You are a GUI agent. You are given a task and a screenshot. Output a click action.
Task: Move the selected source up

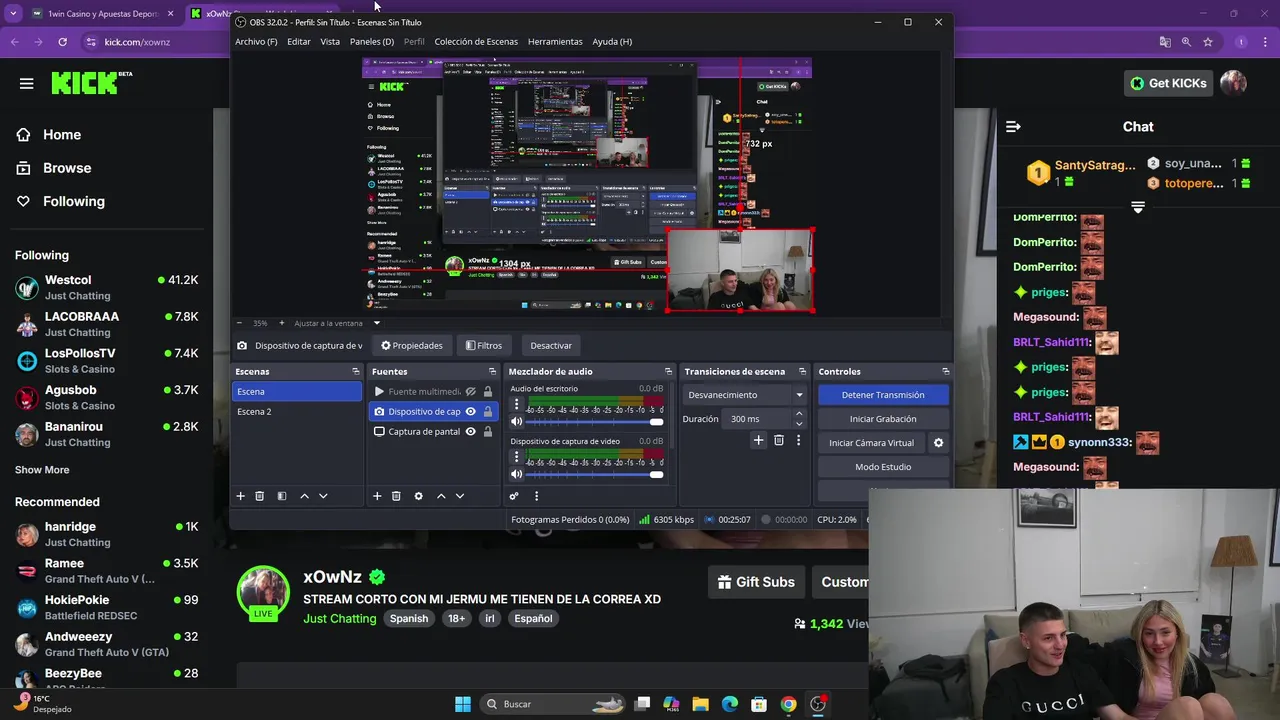point(441,496)
